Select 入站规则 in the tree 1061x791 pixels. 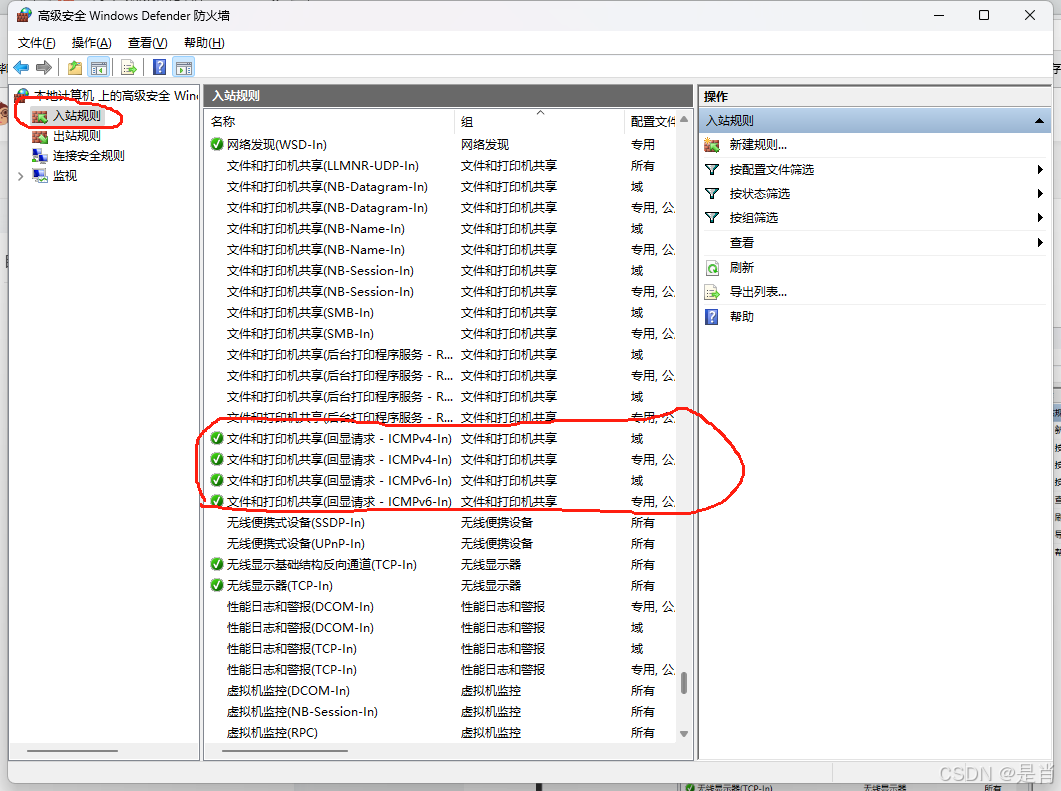pyautogui.click(x=76, y=116)
